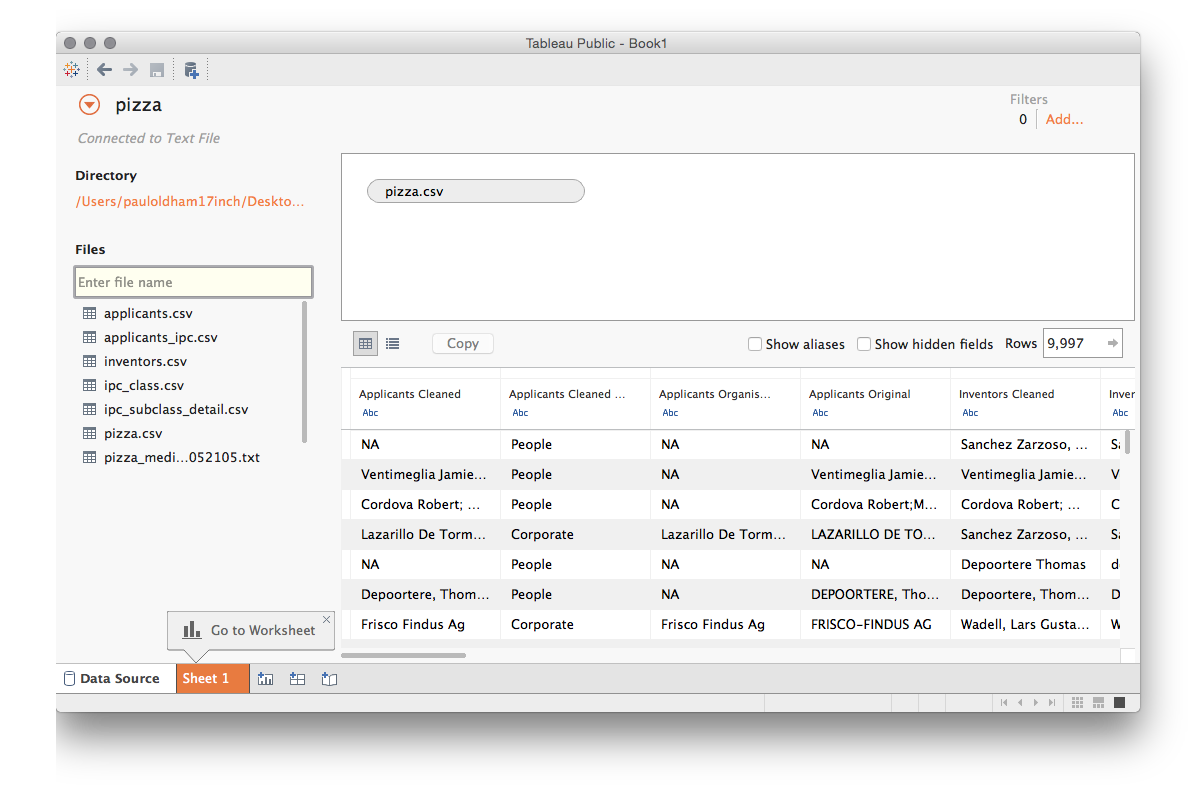This screenshot has height=792, width=1196.
Task: Select ipc_subclass_detail.csv in the Files list
Action: [175, 410]
